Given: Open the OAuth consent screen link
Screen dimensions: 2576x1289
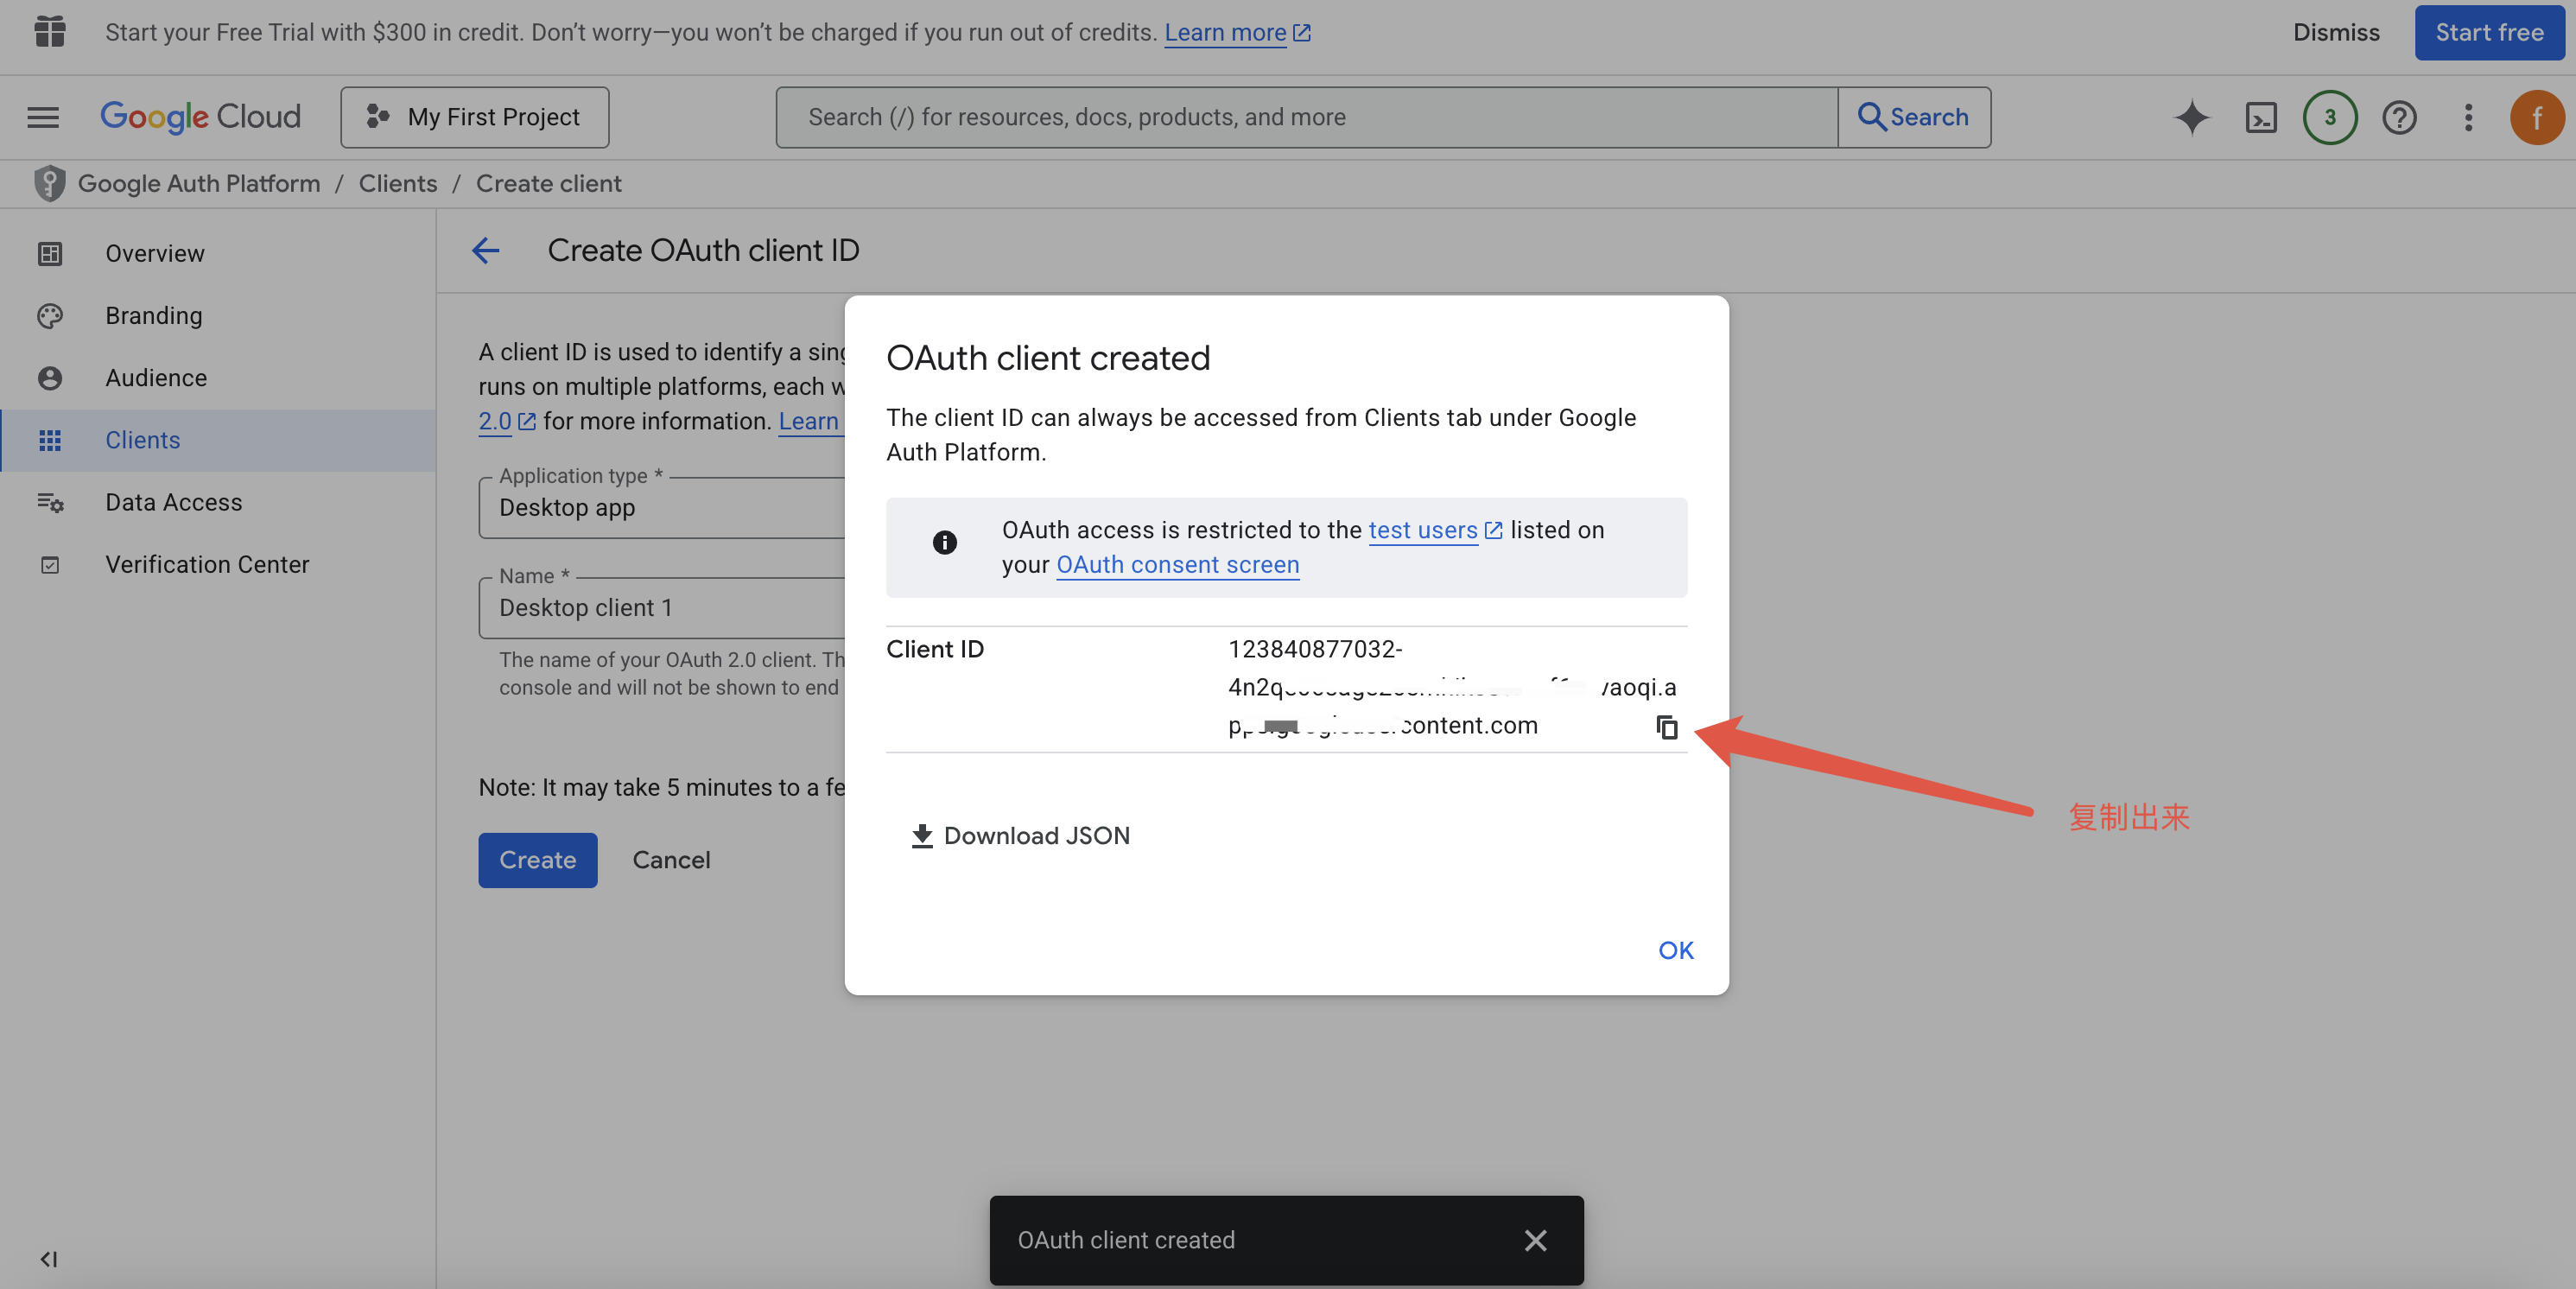Looking at the screenshot, I should [x=1177, y=564].
